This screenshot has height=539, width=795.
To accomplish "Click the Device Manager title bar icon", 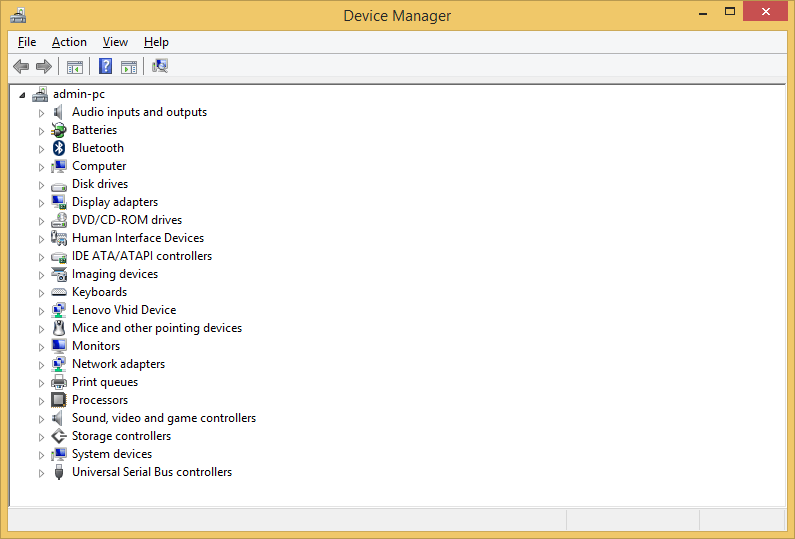I will 18,15.
